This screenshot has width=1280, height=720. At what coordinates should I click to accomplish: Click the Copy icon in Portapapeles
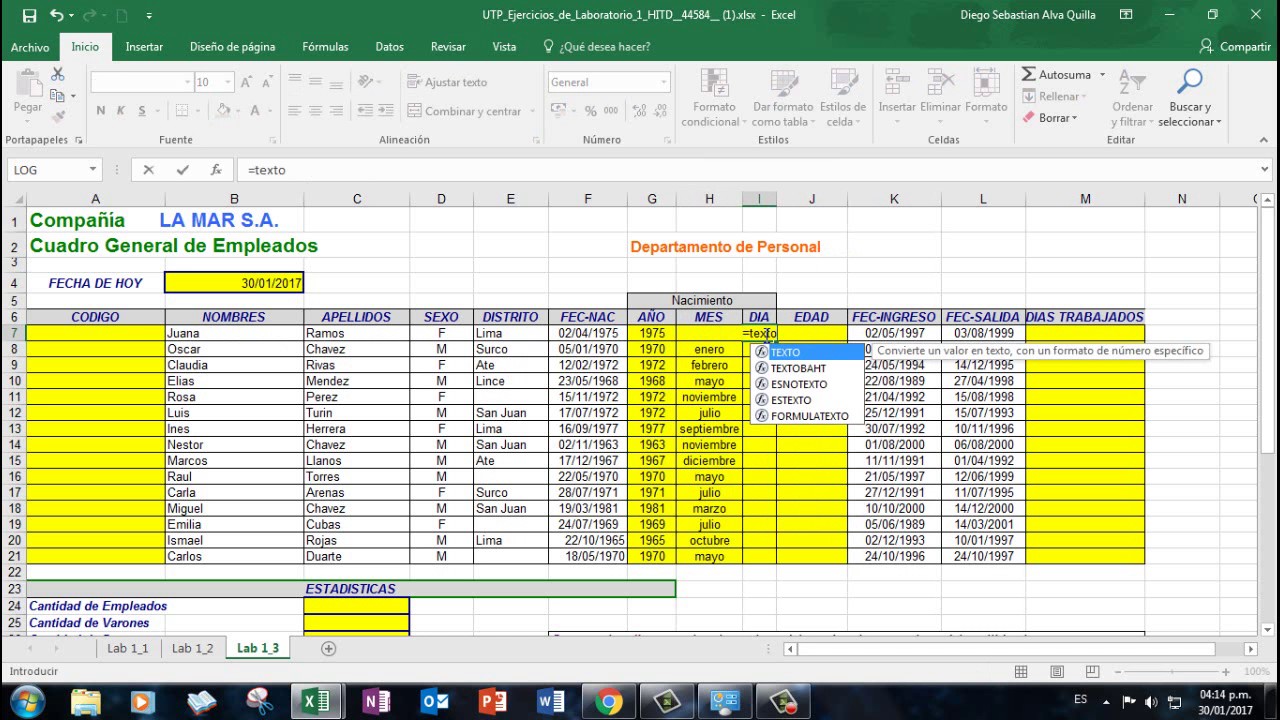pyautogui.click(x=58, y=95)
